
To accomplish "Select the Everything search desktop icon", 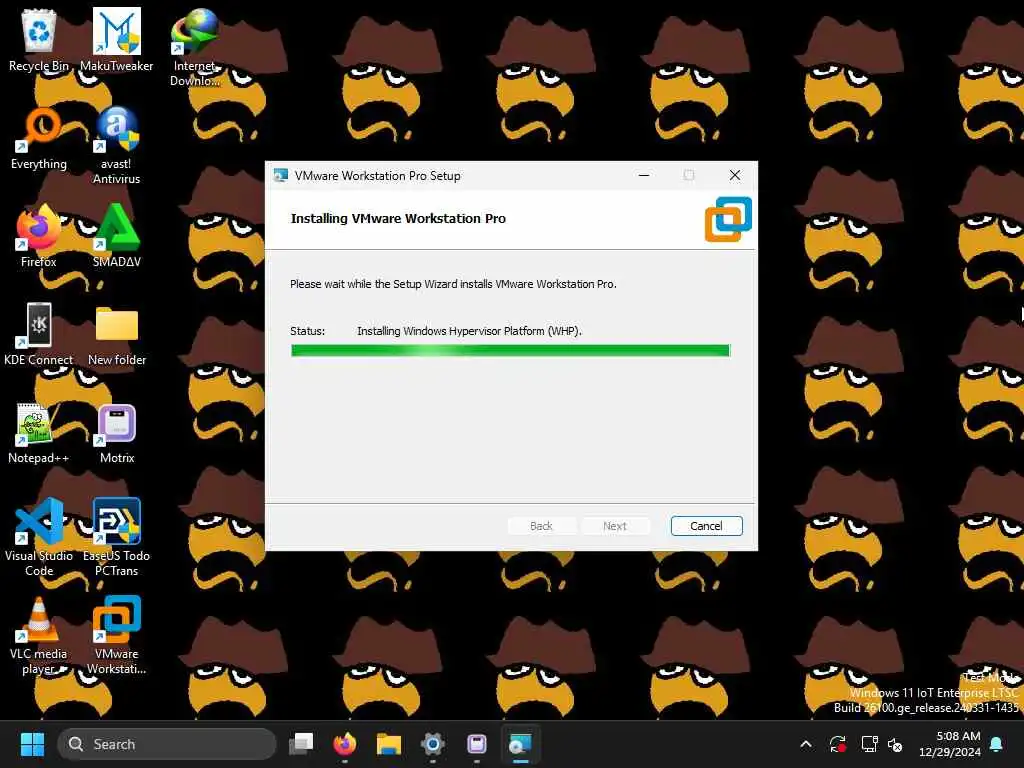I will pos(39,138).
